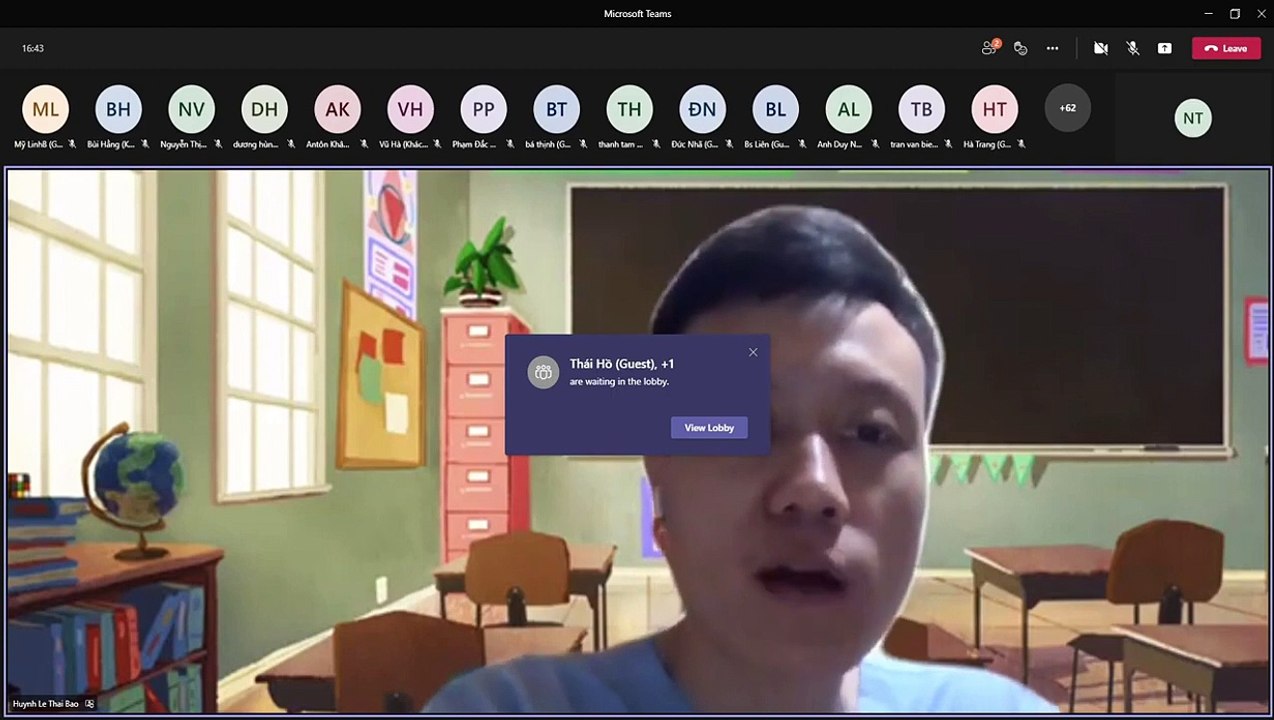Click the name label tran van bie
Image resolution: width=1274 pixels, height=720 pixels.
click(x=914, y=144)
